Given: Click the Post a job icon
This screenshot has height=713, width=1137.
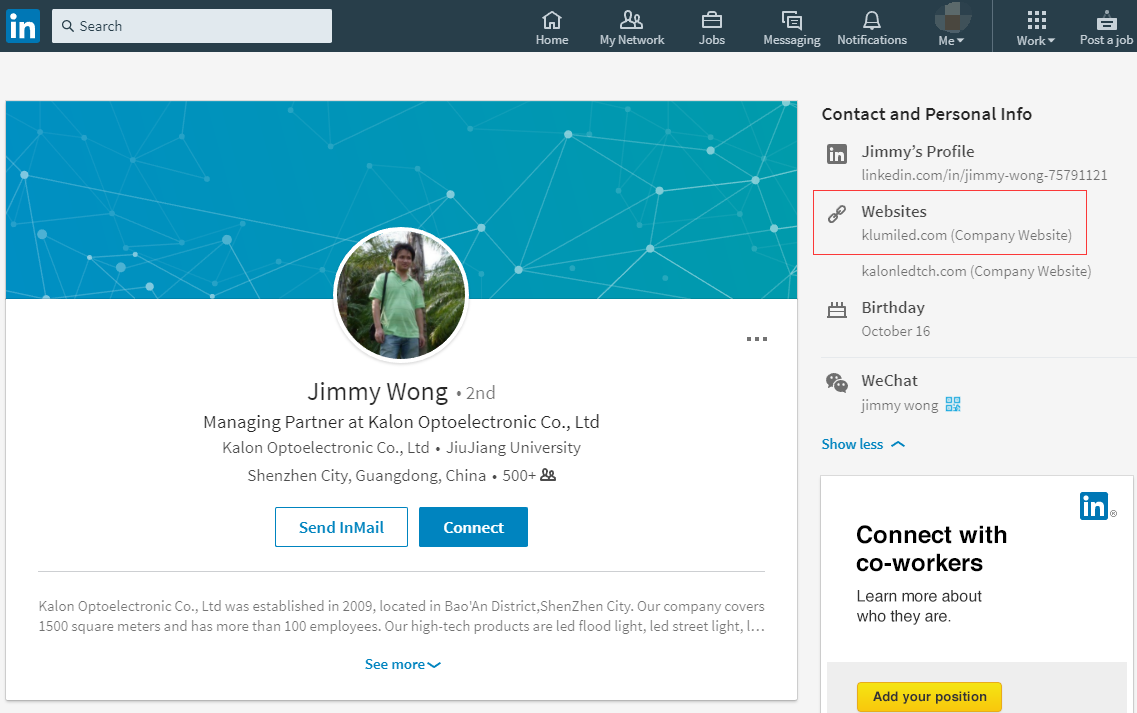Looking at the screenshot, I should point(1106,20).
